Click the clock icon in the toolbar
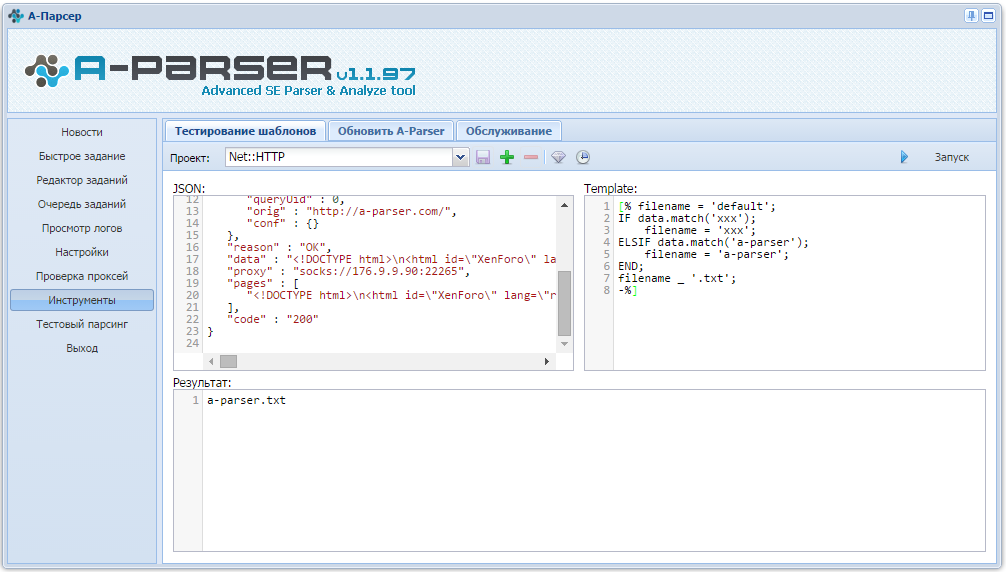This screenshot has width=1006, height=572. click(583, 157)
